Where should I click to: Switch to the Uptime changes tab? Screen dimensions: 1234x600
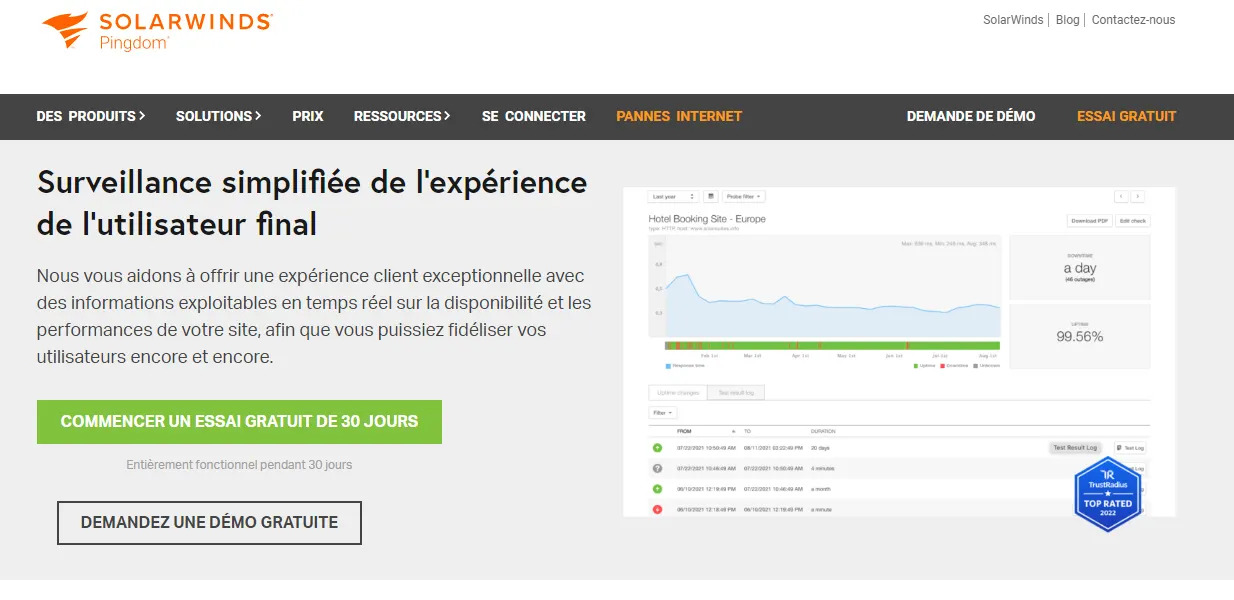point(679,393)
